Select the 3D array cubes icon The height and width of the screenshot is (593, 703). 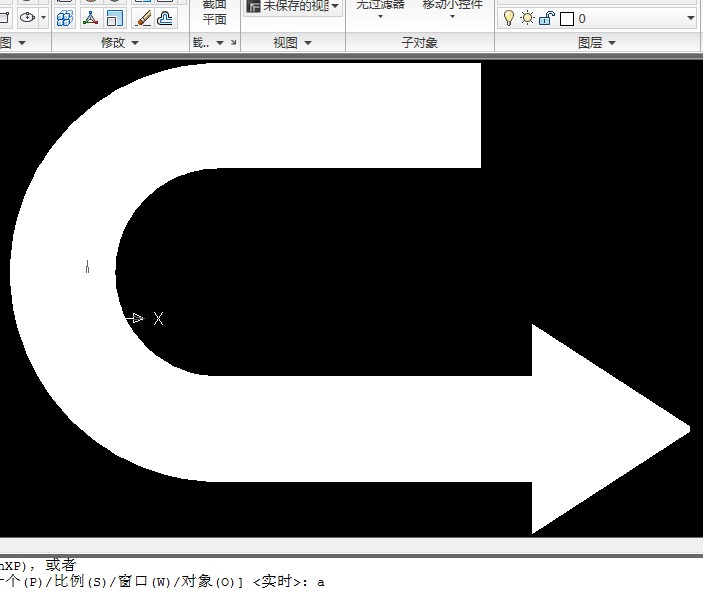[65, 19]
